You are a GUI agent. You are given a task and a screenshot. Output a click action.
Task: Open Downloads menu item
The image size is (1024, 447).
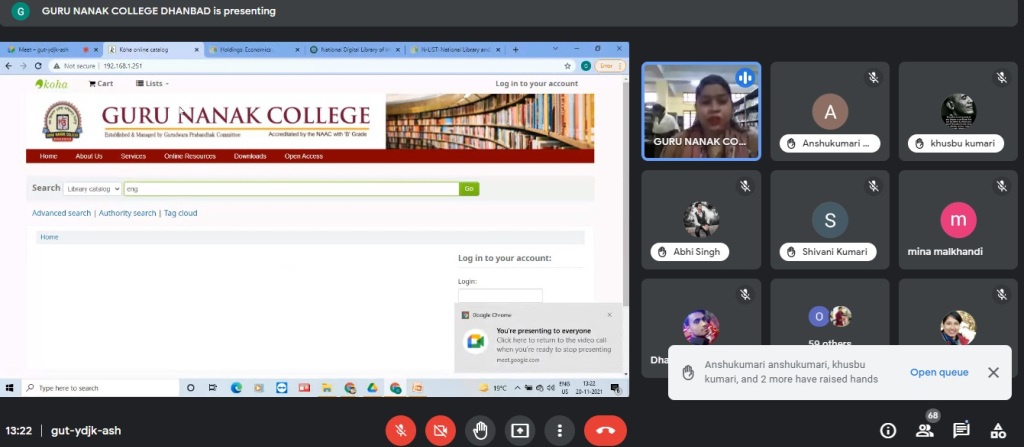(x=250, y=156)
